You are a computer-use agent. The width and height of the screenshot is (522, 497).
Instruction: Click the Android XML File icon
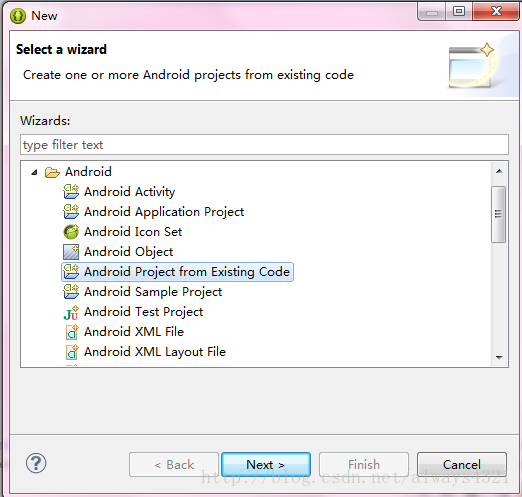coord(72,332)
